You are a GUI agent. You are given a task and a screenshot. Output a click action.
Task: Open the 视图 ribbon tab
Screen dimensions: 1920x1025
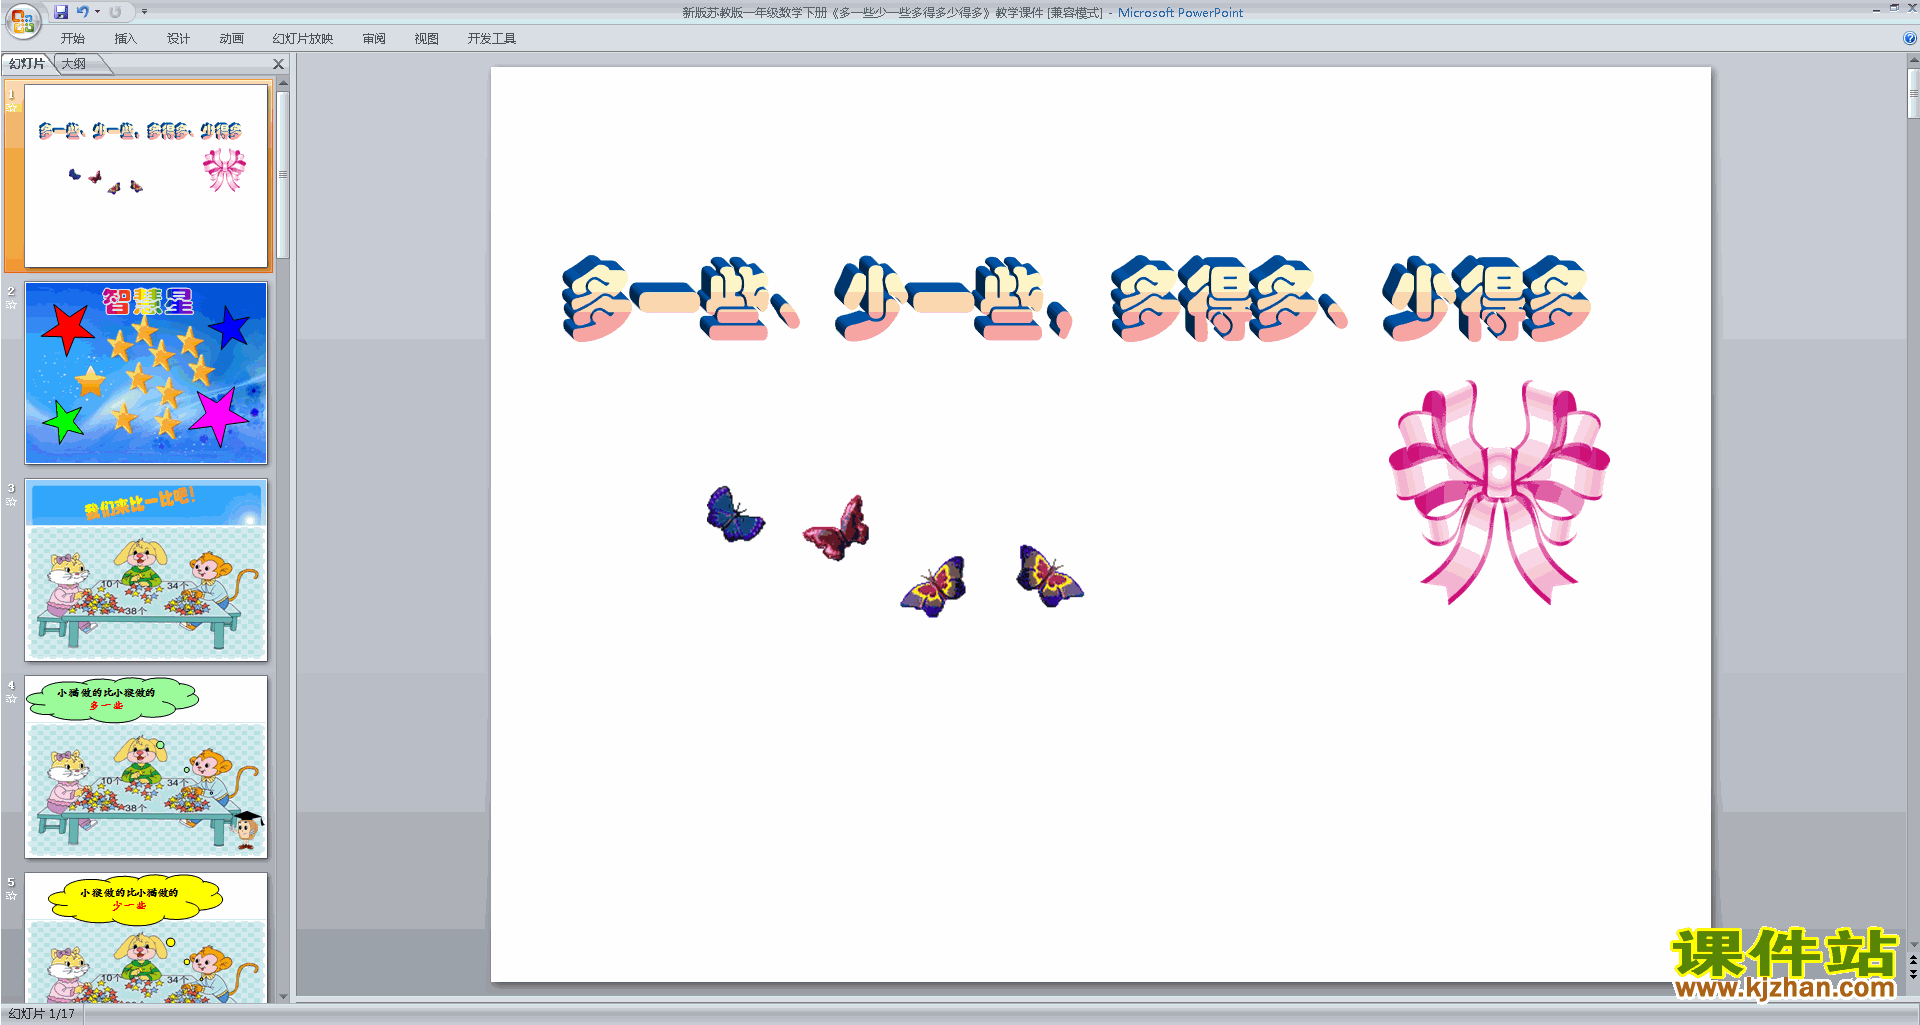point(427,39)
